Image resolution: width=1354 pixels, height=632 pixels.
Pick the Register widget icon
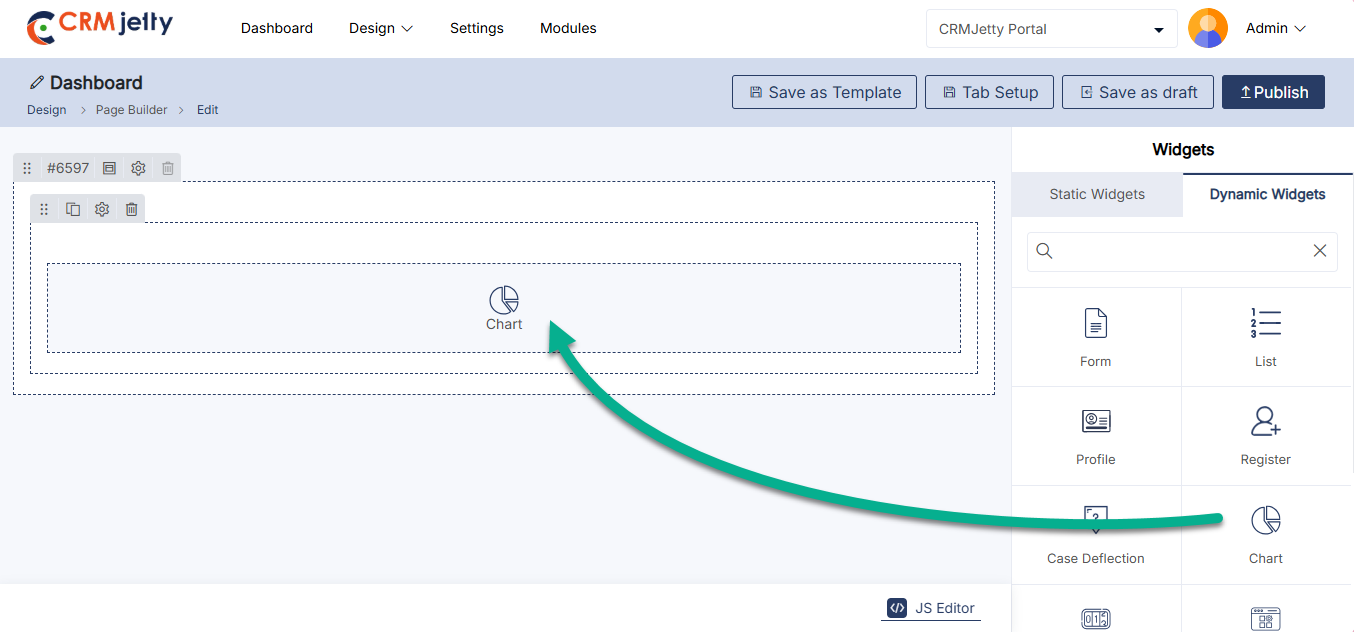point(1265,422)
